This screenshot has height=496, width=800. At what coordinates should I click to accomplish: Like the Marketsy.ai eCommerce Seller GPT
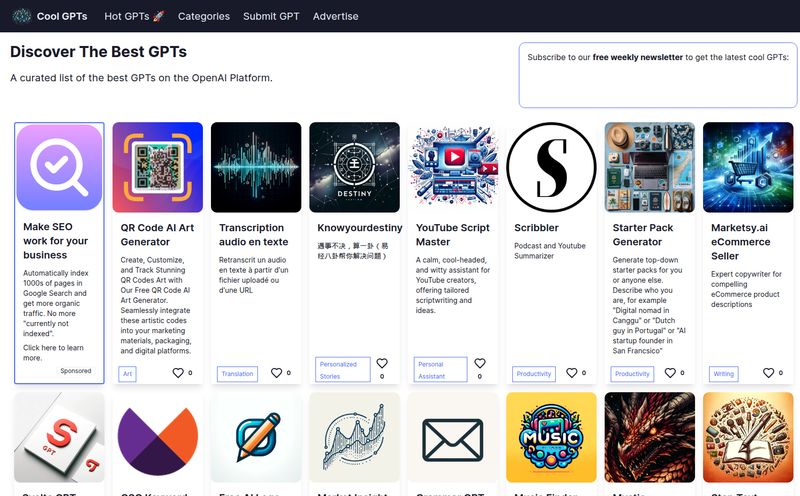768,373
